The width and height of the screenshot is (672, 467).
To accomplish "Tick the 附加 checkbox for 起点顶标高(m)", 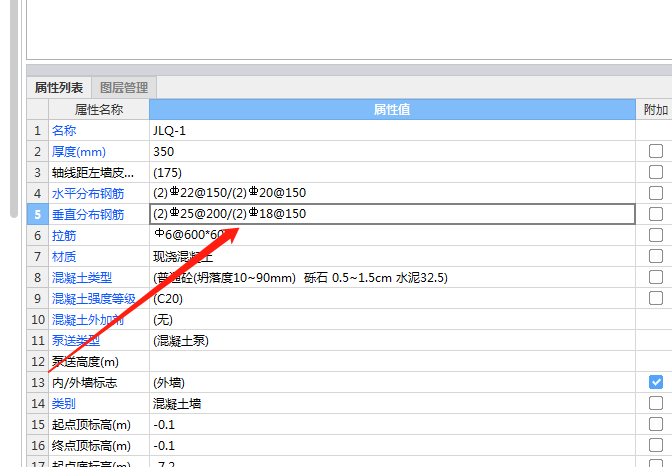I will tap(656, 424).
